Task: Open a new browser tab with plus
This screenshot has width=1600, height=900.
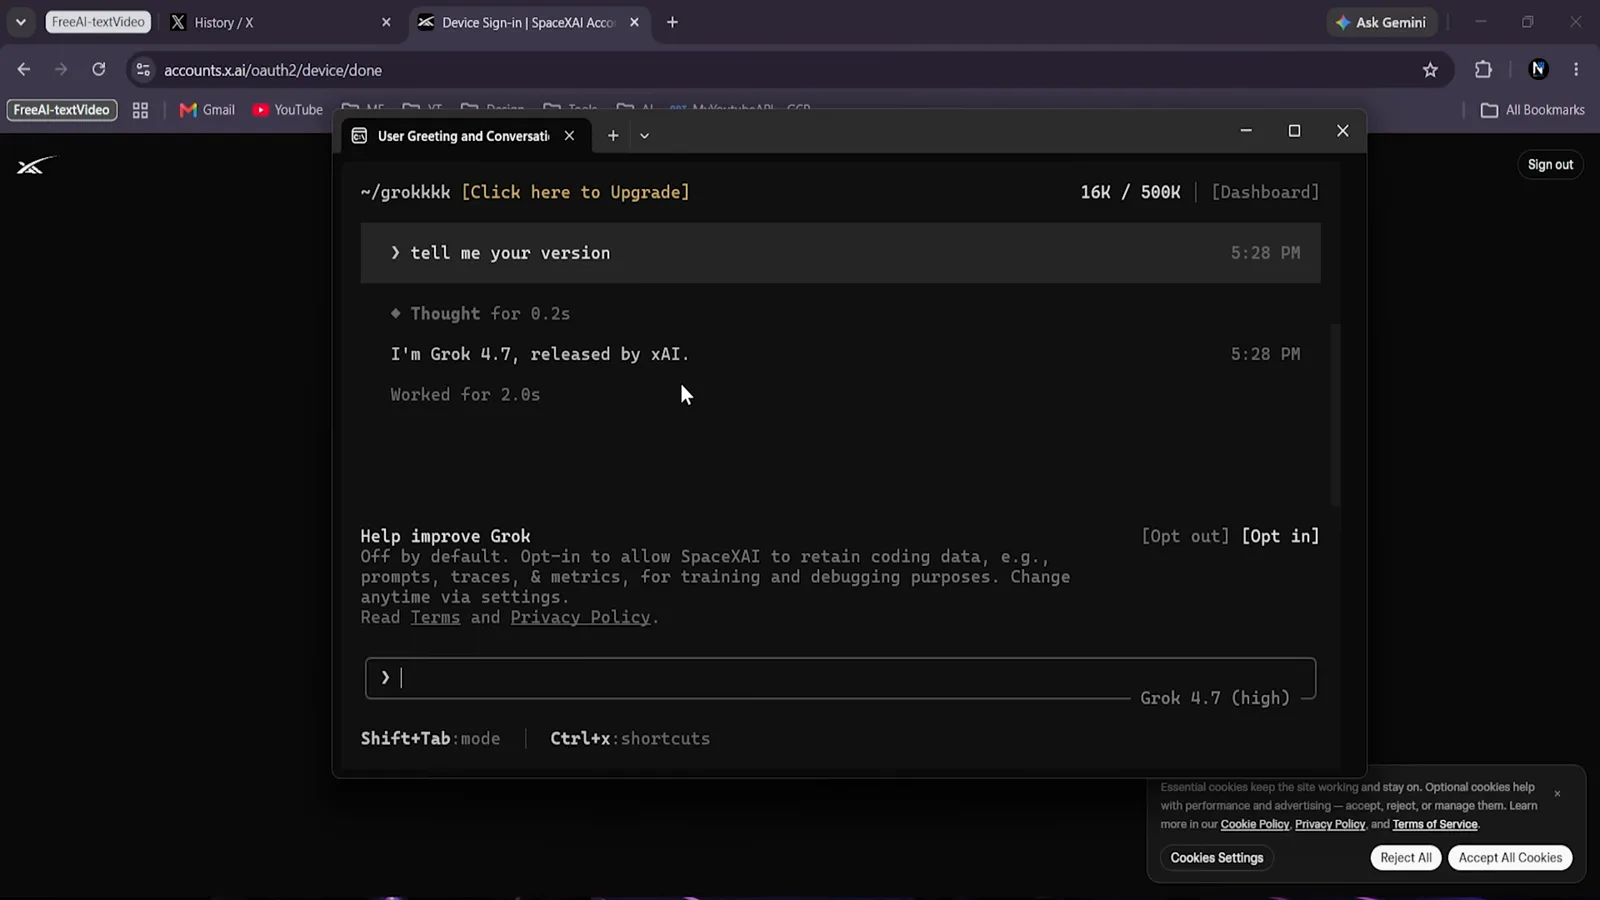Action: tap(672, 22)
